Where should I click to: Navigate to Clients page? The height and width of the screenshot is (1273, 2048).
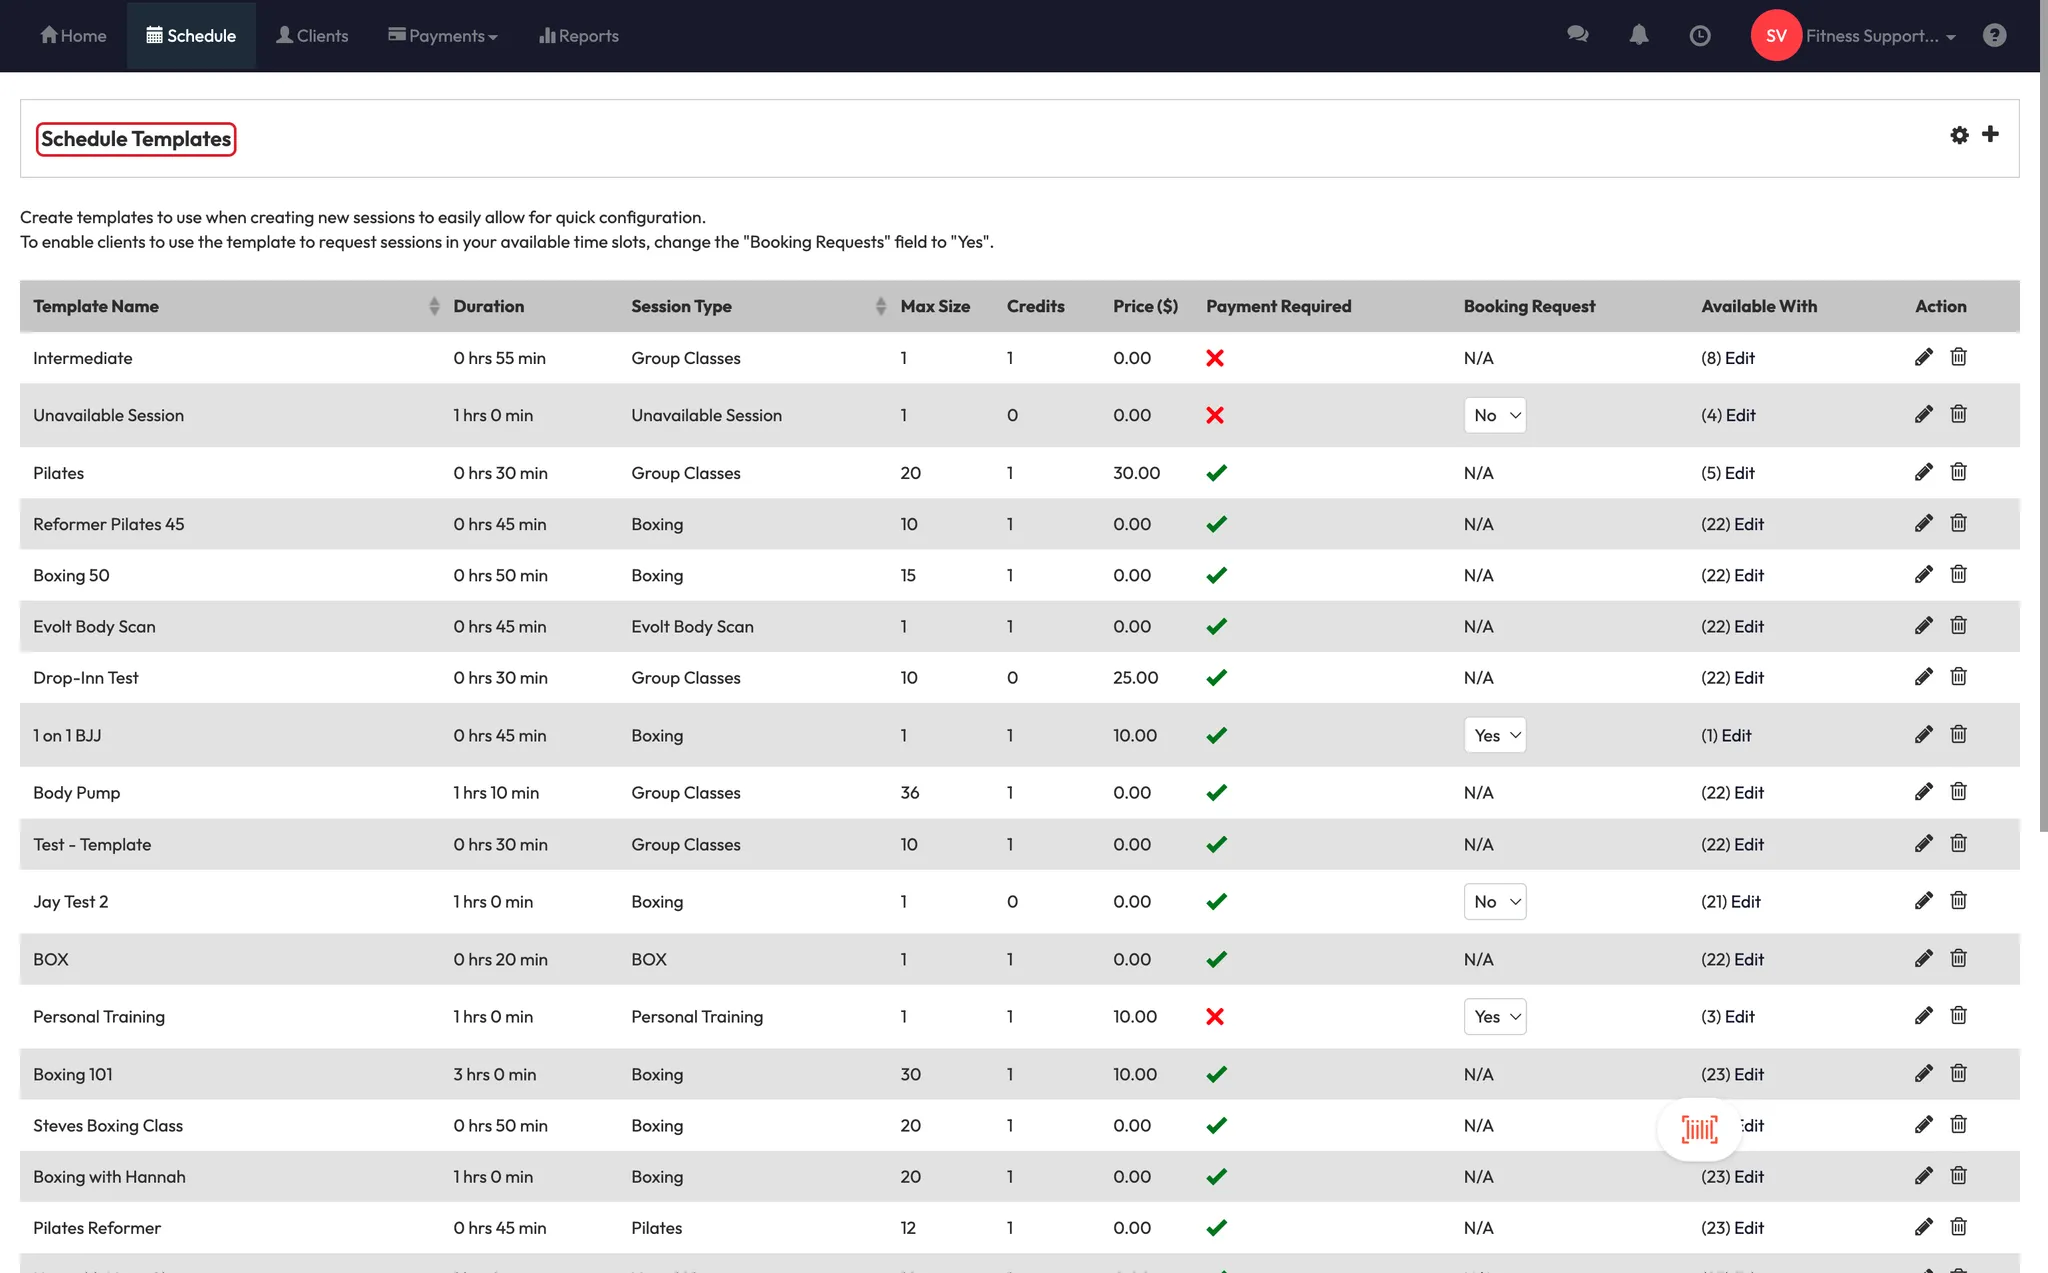[312, 36]
